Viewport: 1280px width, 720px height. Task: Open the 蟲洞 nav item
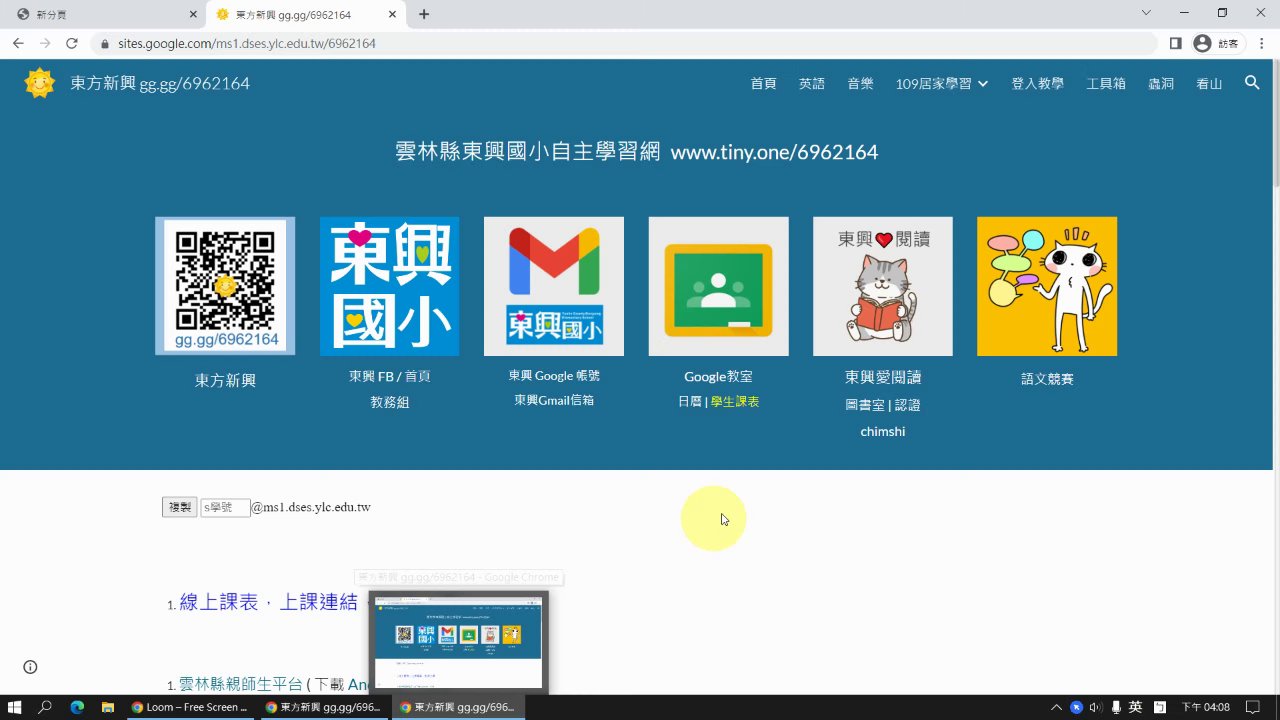(x=1161, y=84)
